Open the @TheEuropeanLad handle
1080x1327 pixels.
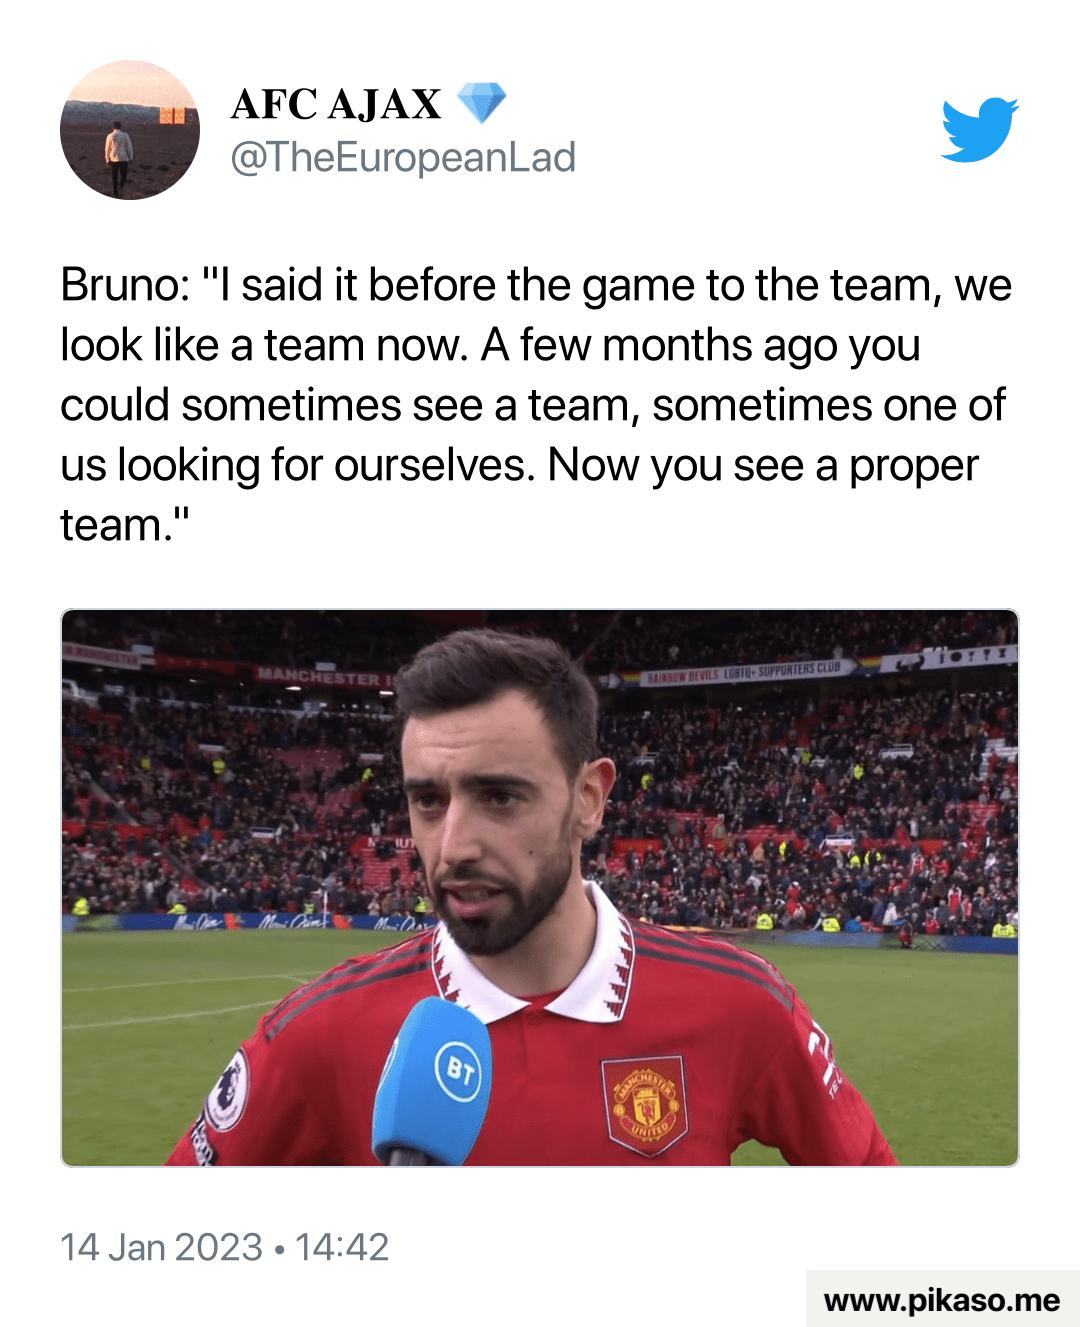[403, 157]
